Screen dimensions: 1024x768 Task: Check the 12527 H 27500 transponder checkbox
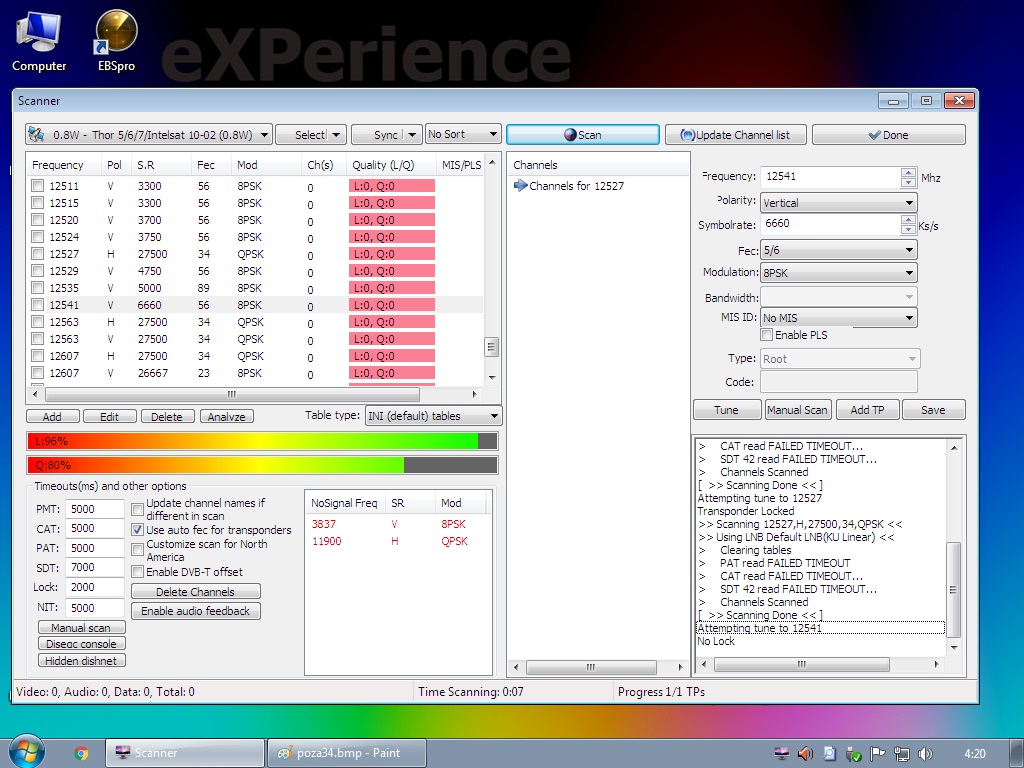38,253
